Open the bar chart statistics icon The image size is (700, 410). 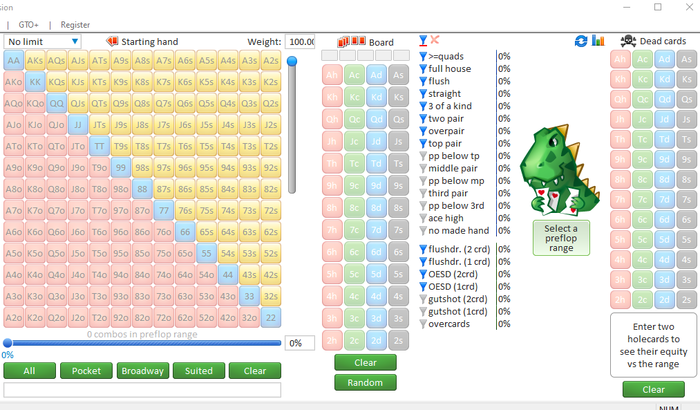(x=598, y=41)
